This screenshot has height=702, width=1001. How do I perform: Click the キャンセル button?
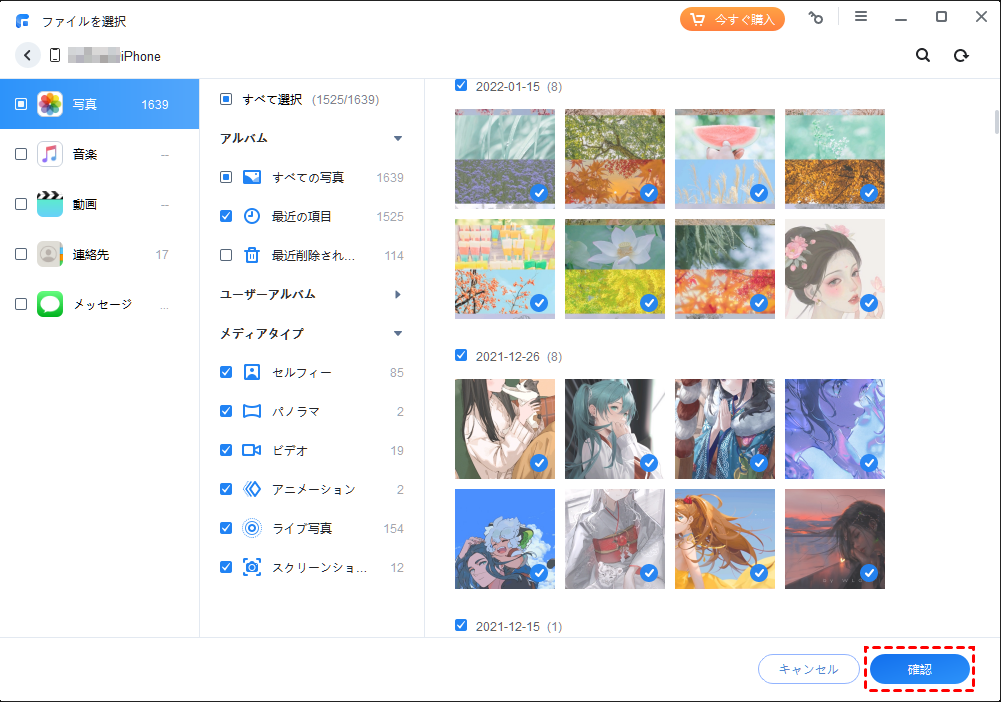click(809, 669)
